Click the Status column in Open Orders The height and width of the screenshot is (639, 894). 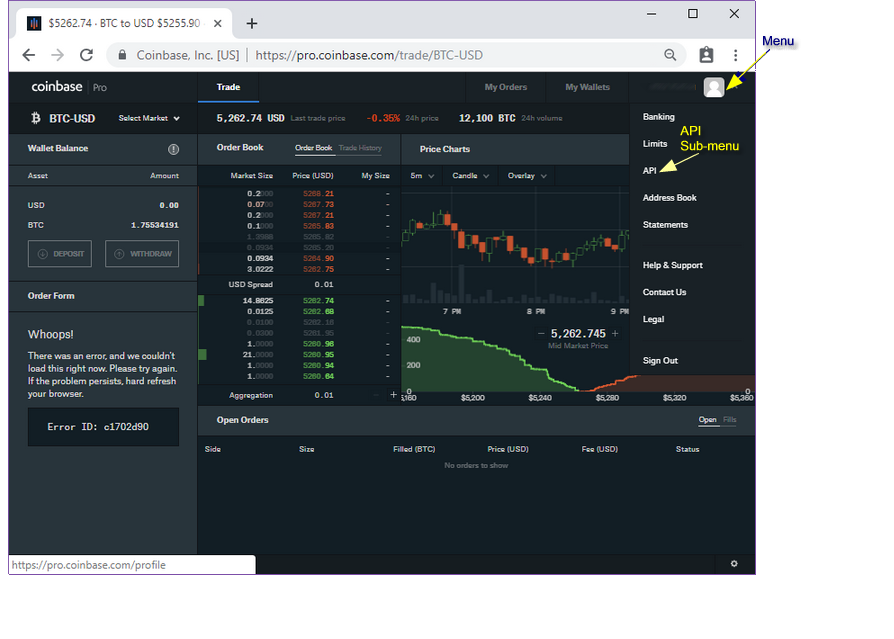tap(687, 449)
